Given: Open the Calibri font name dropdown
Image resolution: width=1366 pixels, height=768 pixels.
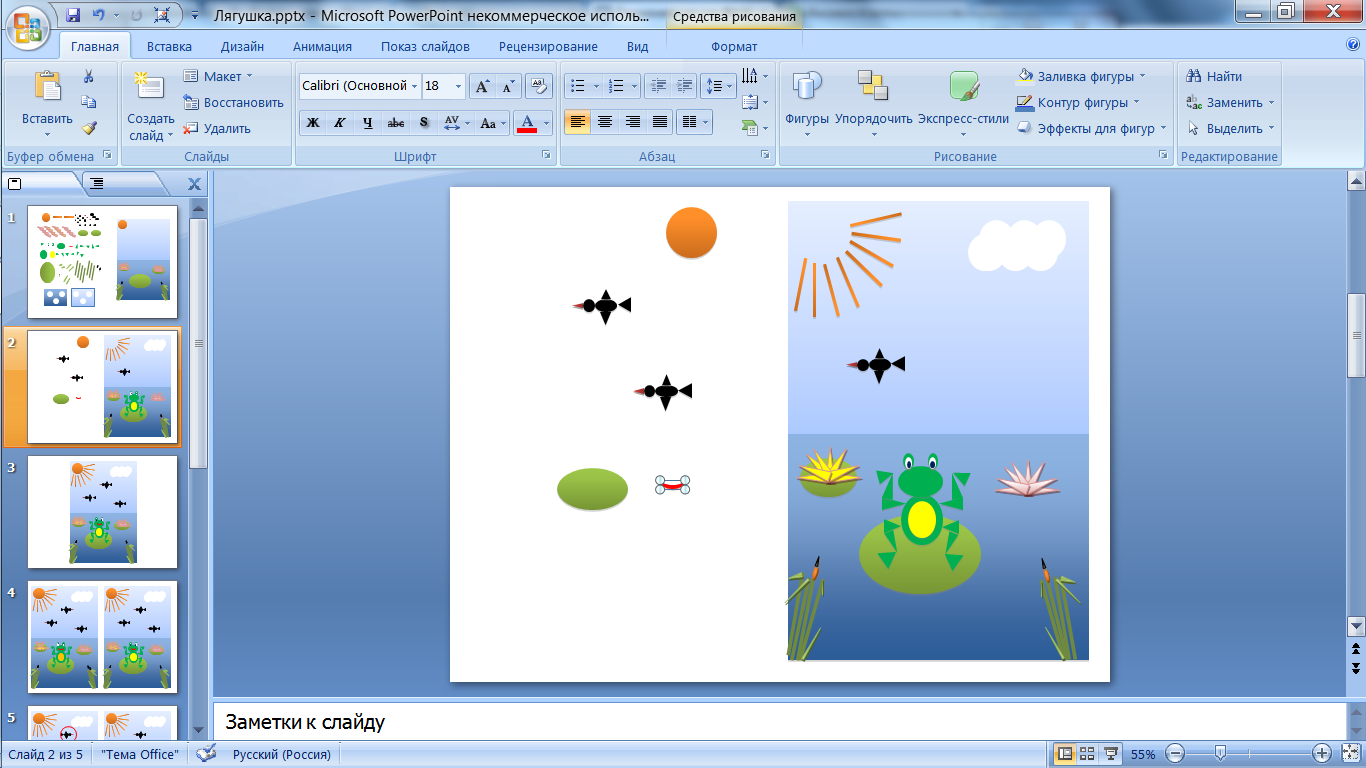Looking at the screenshot, I should 415,86.
